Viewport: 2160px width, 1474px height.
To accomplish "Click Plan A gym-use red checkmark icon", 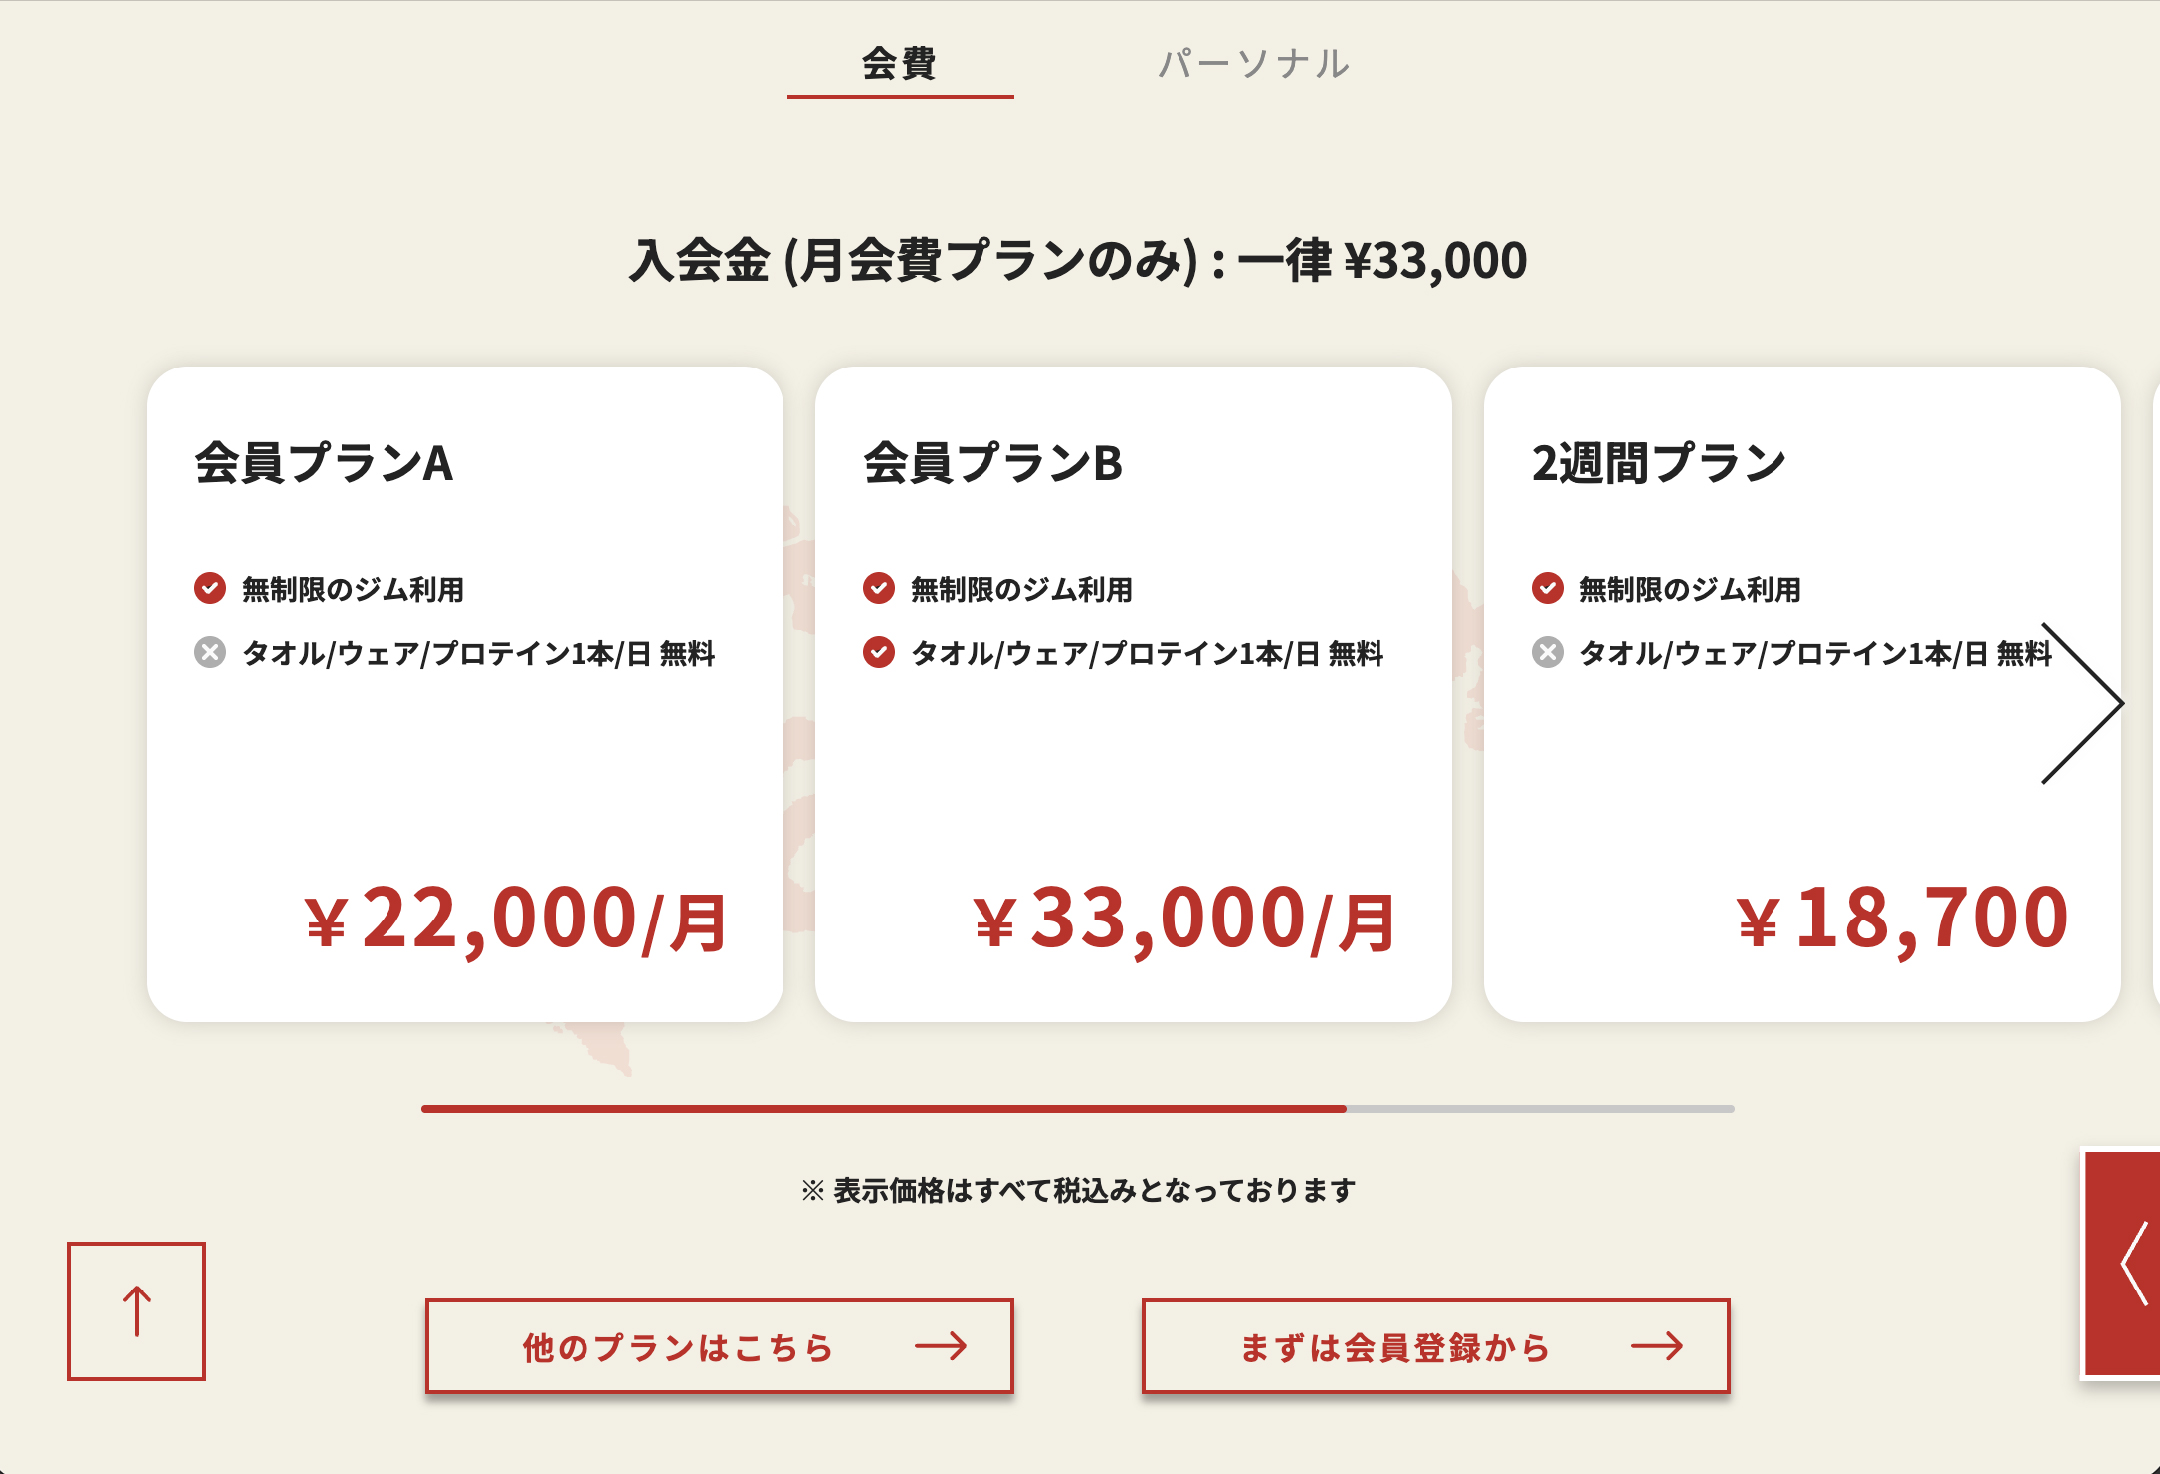I will click(210, 588).
